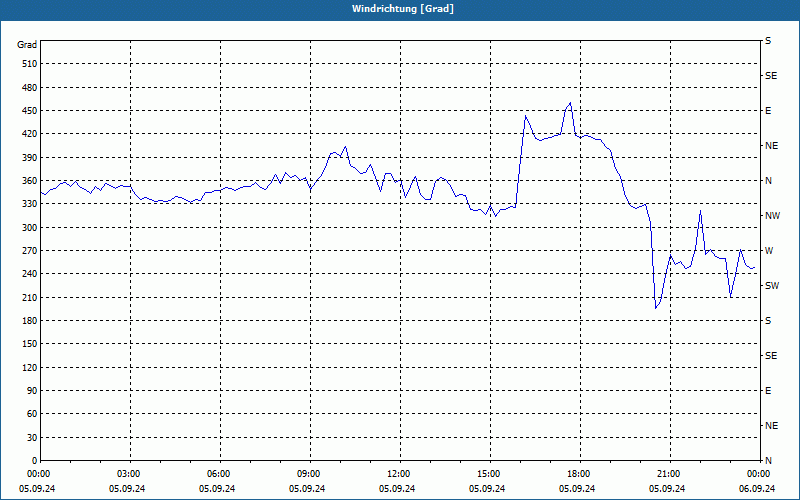Click the 390 y-axis value
Screen dimensions: 800x500
point(30,157)
